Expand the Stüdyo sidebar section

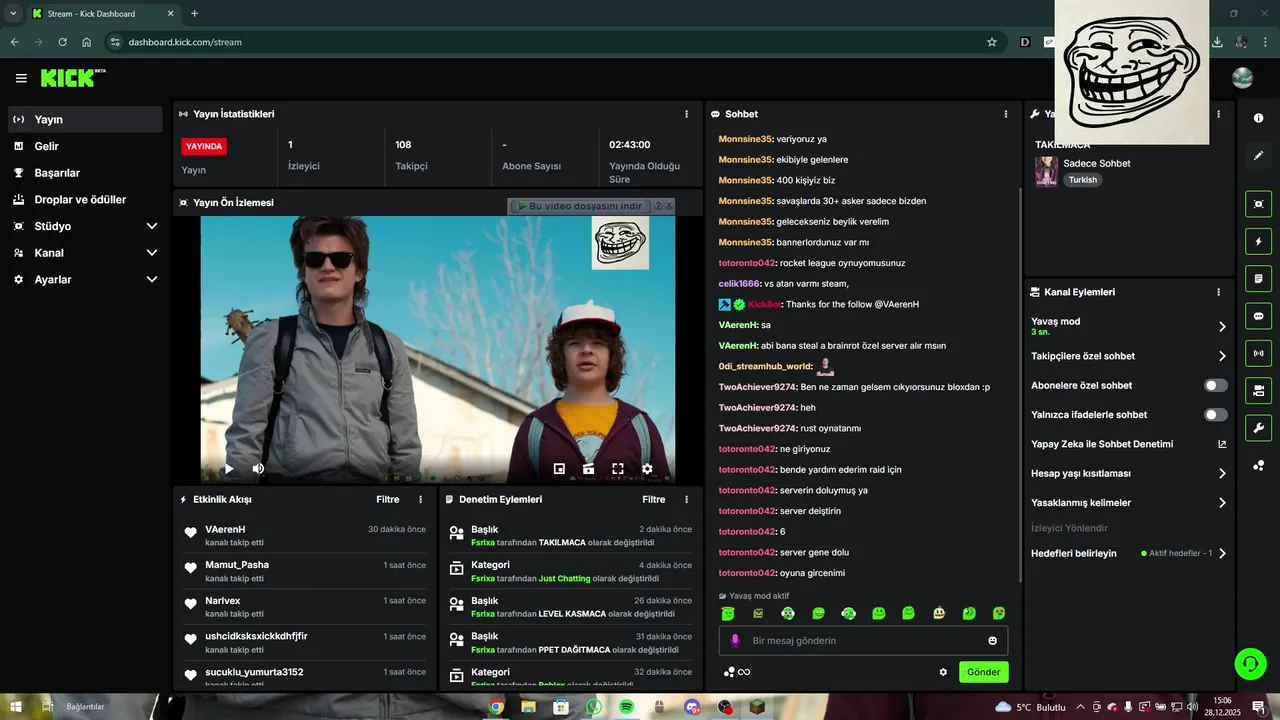[x=152, y=226]
